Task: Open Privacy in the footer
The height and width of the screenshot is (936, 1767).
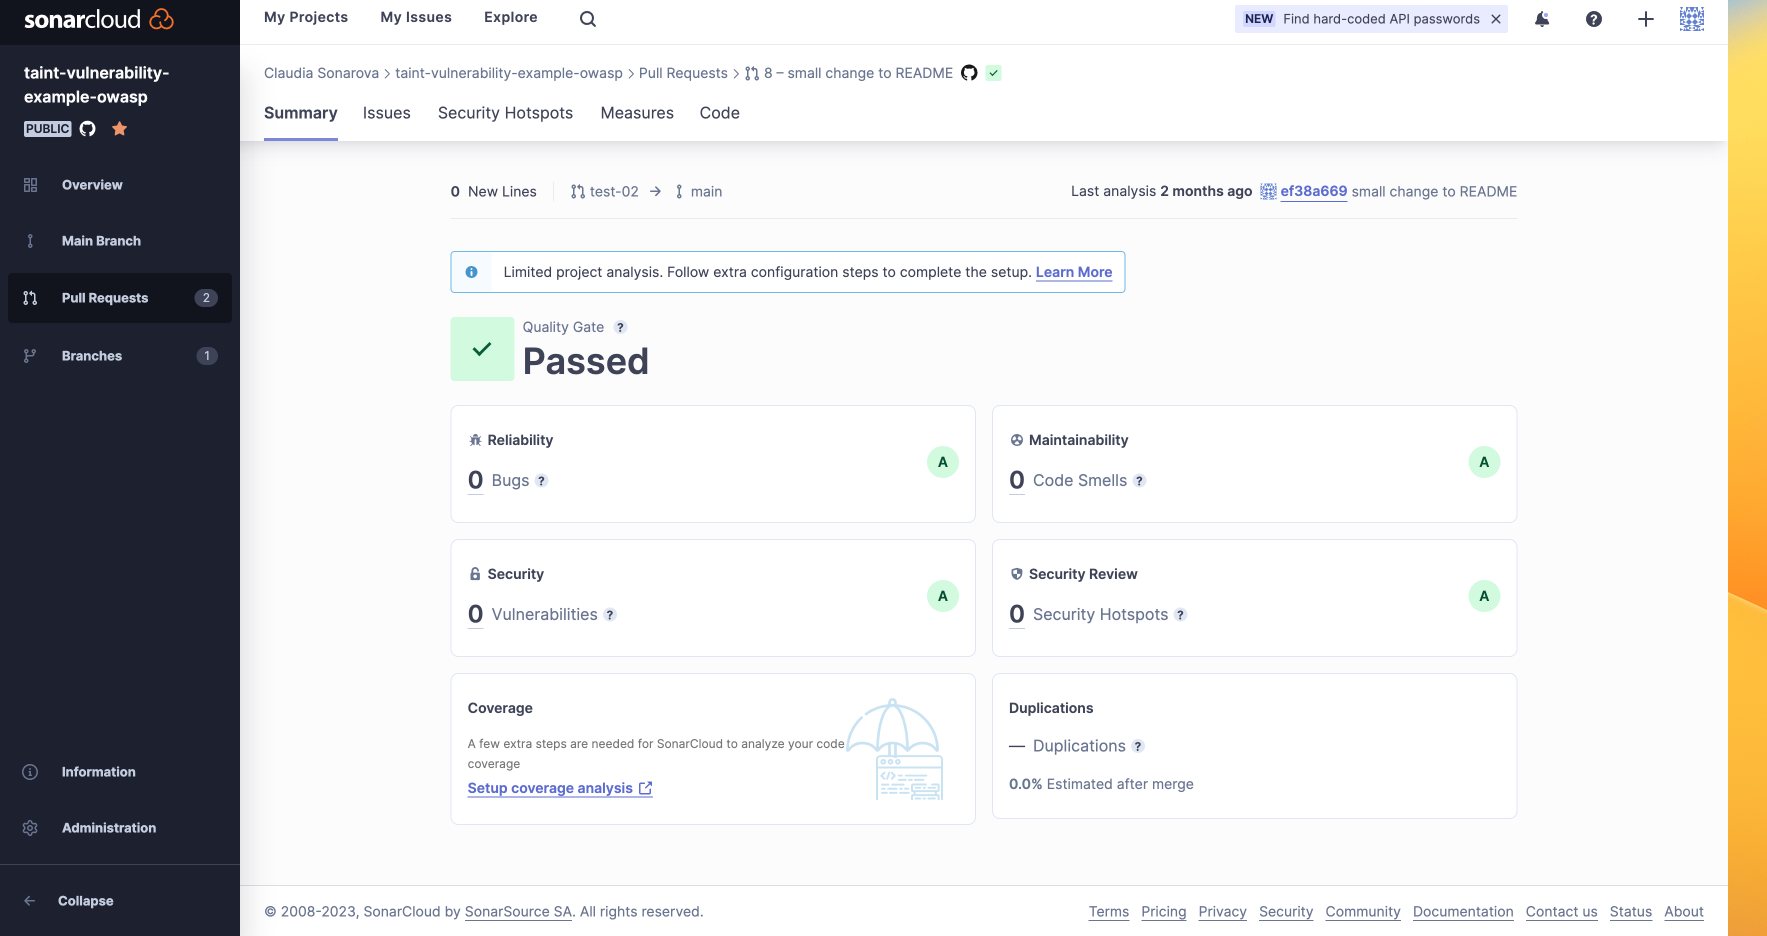Action: (1223, 911)
